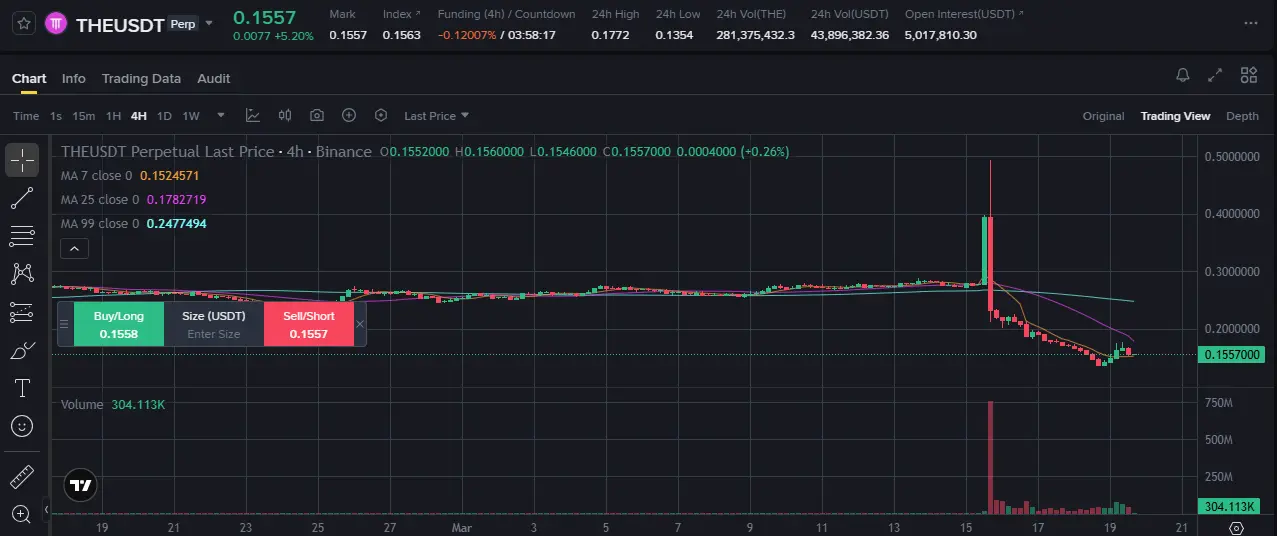The height and width of the screenshot is (536, 1277).
Task: Select the crosshair cursor tool
Action: [22, 160]
